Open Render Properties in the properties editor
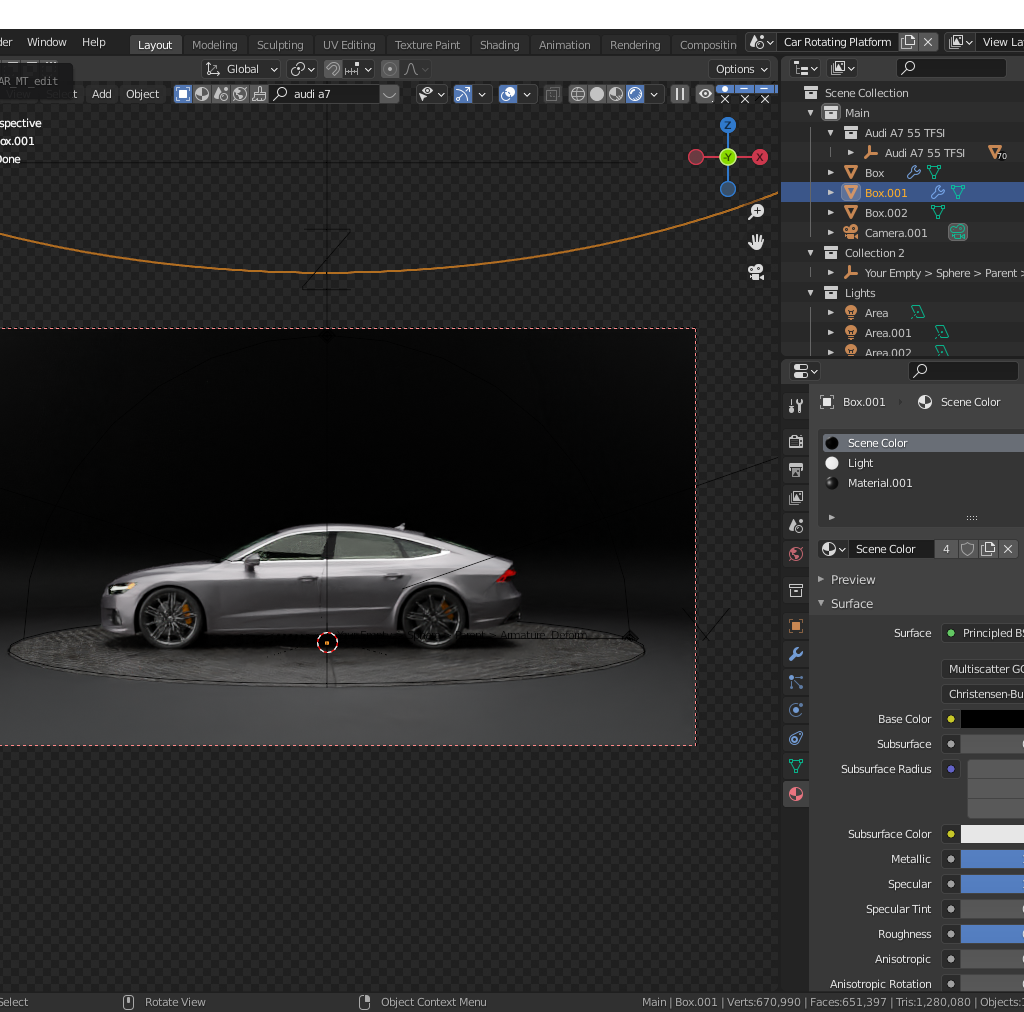 click(795, 441)
